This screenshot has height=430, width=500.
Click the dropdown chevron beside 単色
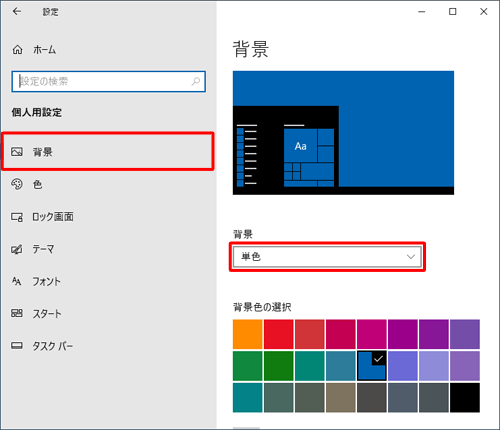411,257
